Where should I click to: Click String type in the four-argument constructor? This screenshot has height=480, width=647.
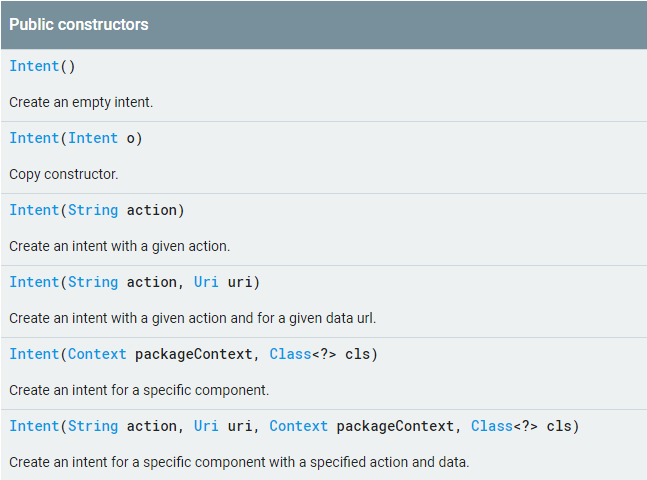[93, 426]
